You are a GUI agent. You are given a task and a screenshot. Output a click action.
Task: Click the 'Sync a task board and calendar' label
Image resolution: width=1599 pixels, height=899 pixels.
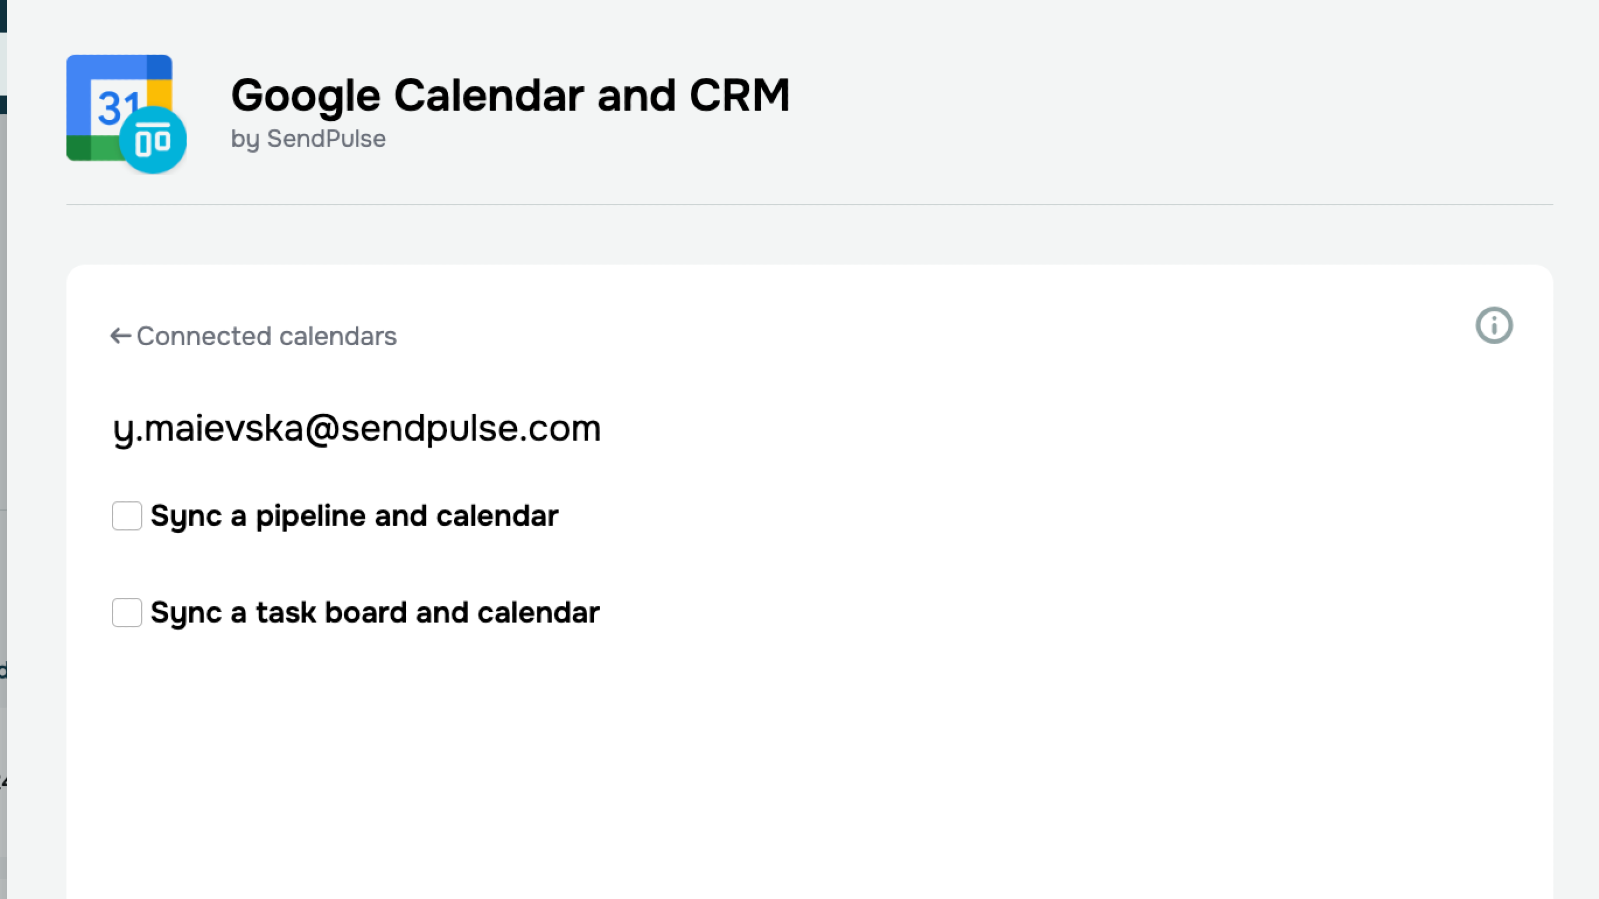(x=375, y=612)
